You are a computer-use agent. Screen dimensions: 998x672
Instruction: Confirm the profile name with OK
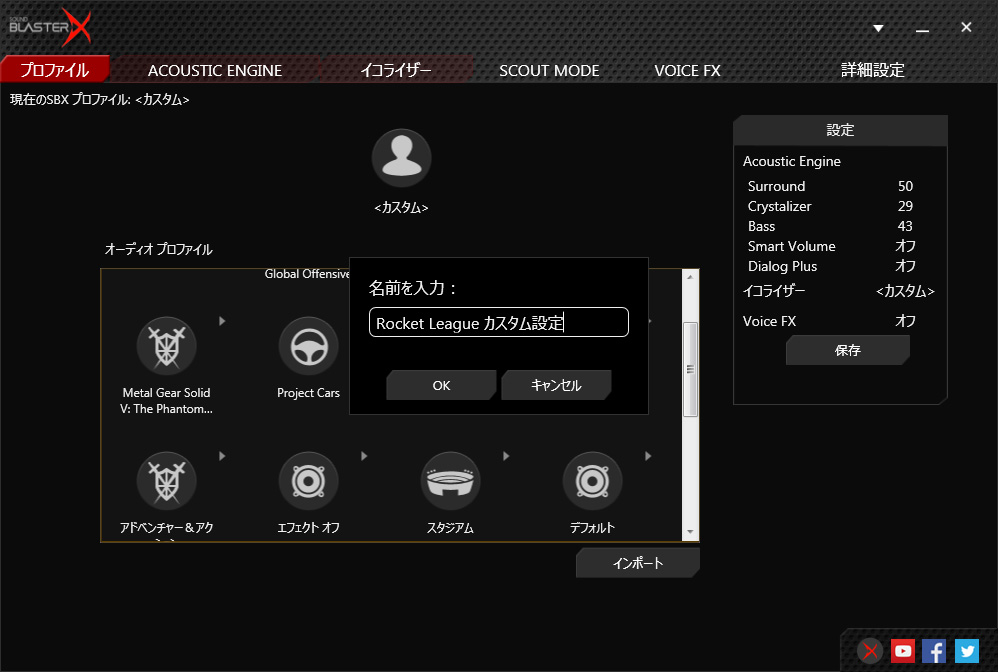(x=441, y=385)
